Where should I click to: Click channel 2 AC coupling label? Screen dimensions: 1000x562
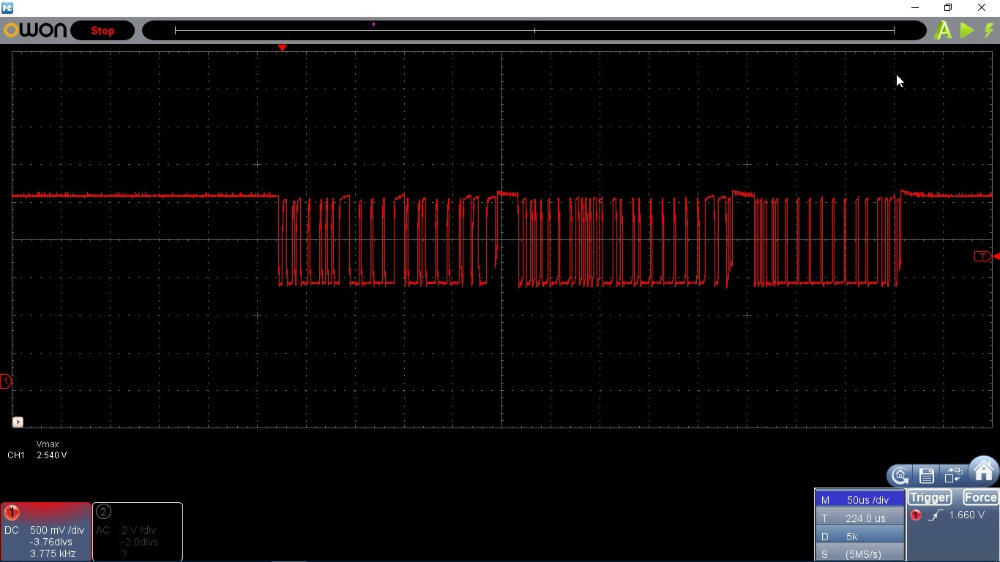point(103,530)
